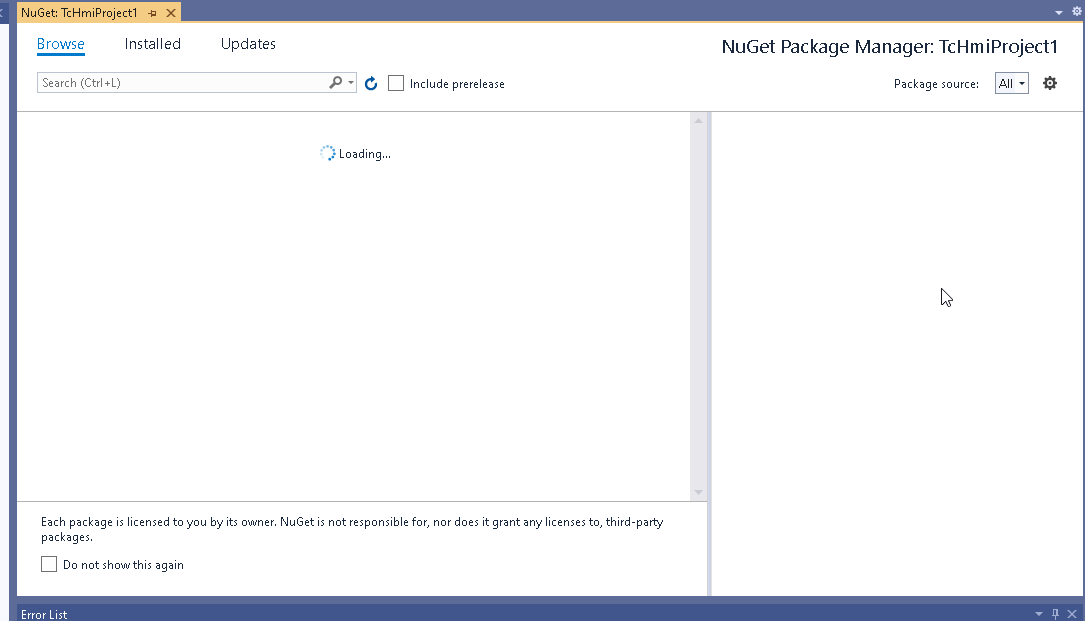The image size is (1085, 621).
Task: Enable Include prerelease checkbox
Action: [396, 83]
